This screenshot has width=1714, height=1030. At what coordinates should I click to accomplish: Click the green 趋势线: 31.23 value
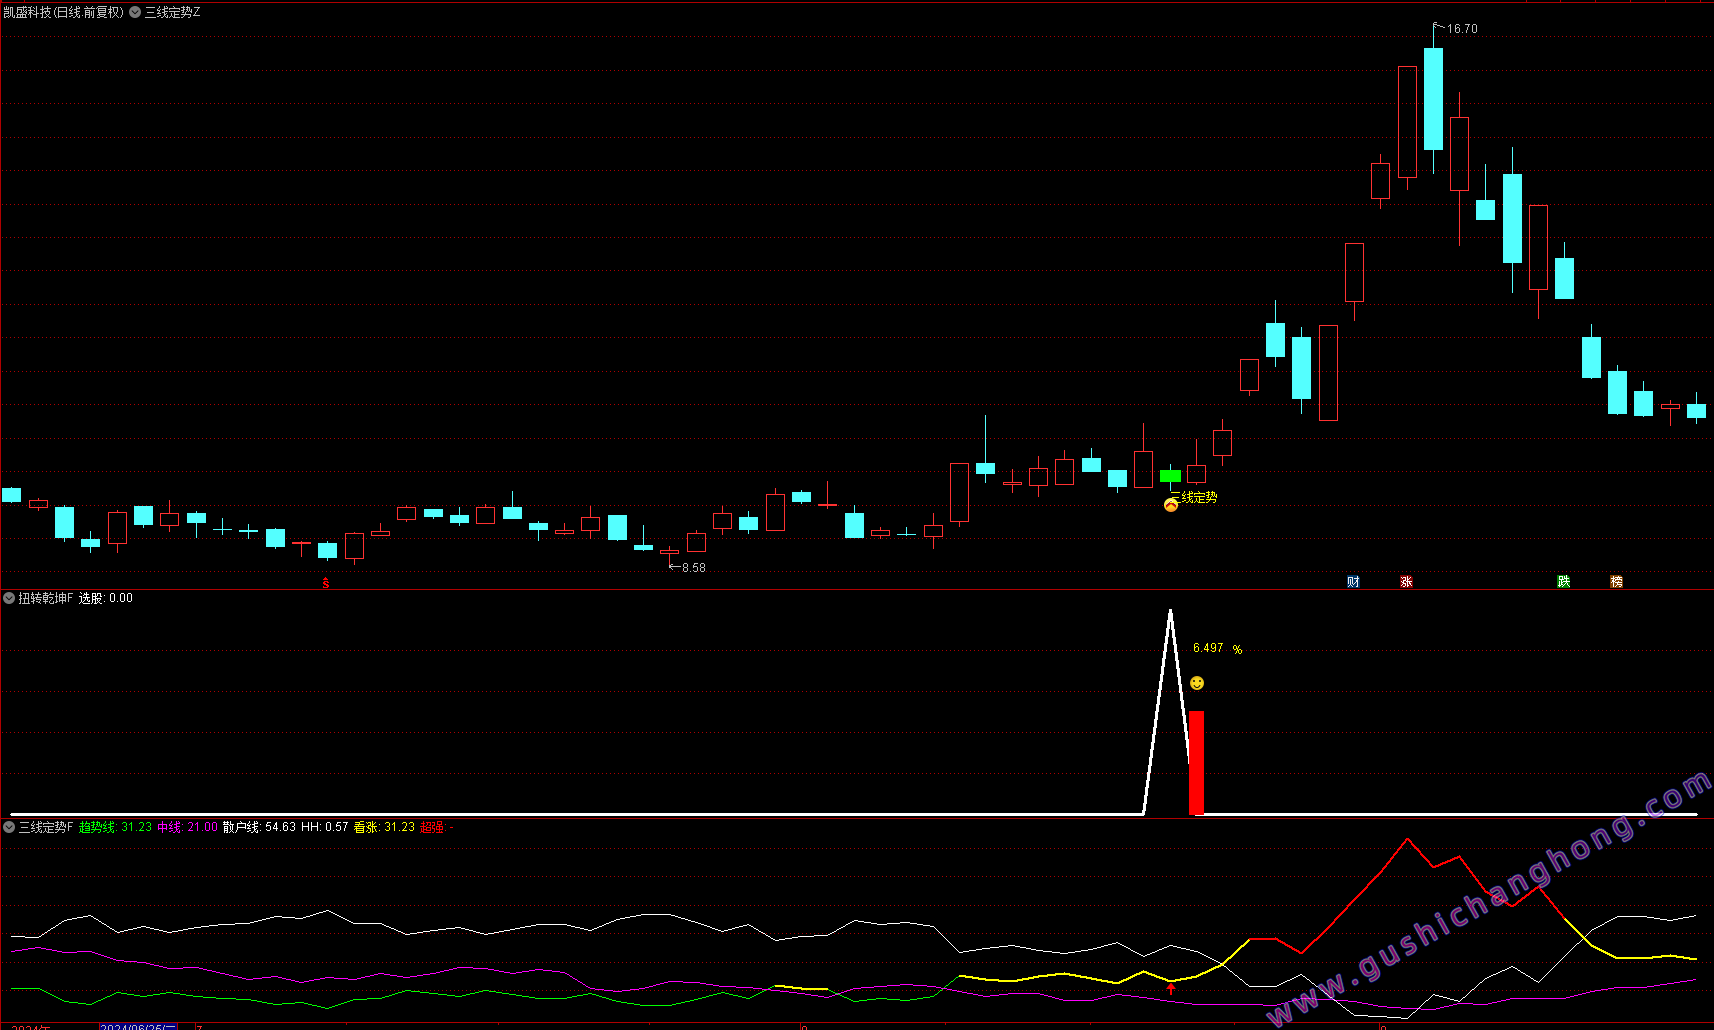tap(116, 827)
